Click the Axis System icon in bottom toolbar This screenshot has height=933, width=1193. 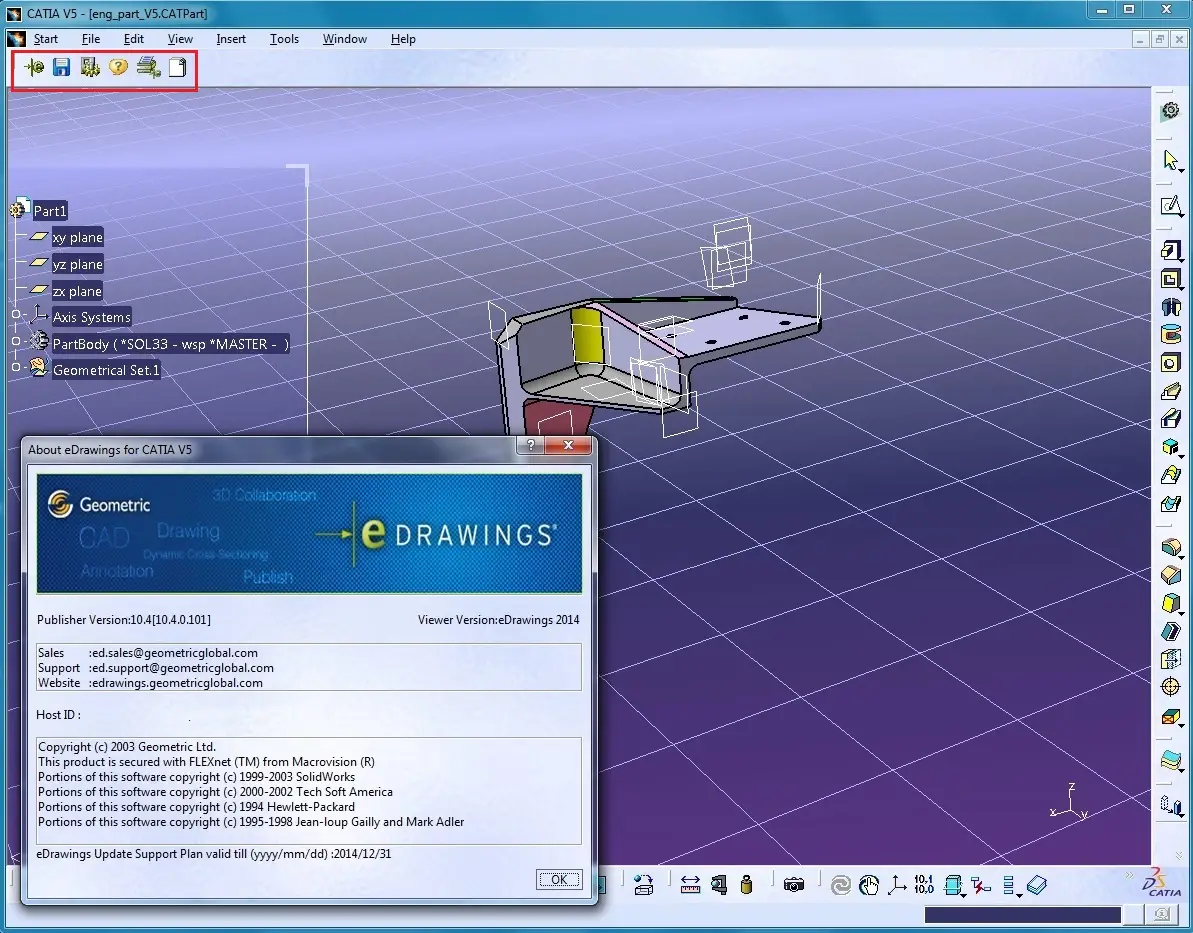897,885
